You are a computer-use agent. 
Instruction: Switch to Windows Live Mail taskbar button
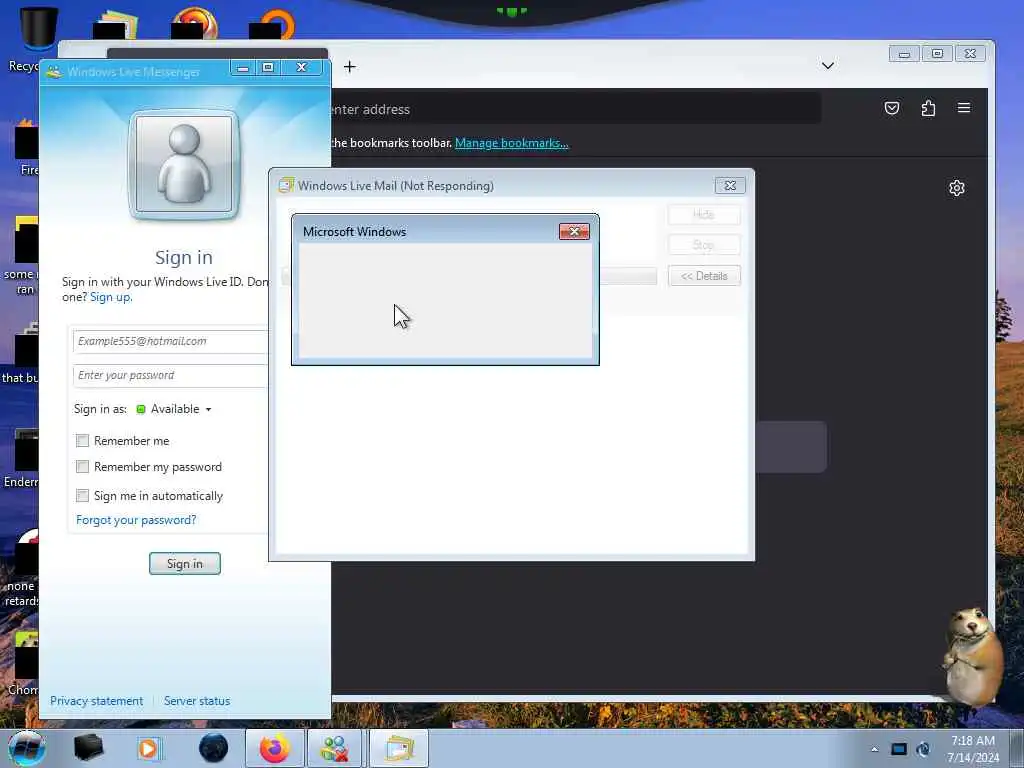pos(399,748)
